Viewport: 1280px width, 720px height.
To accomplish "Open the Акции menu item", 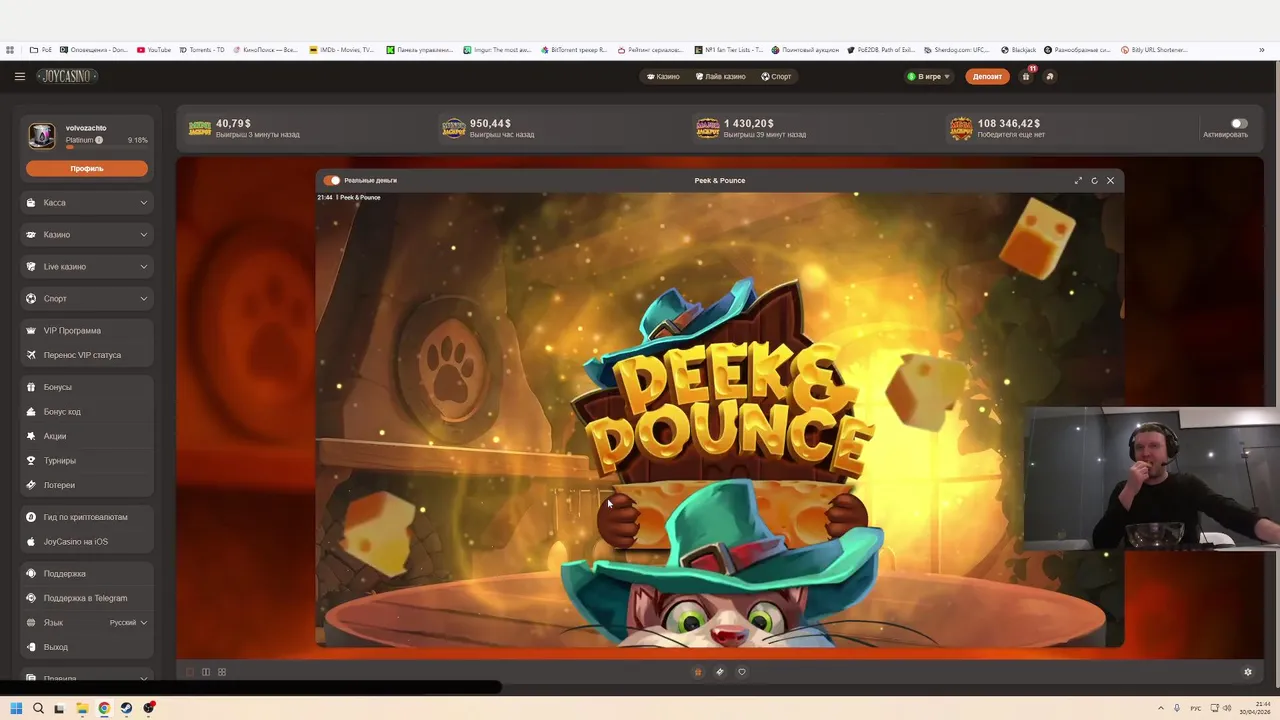I will [x=87, y=436].
